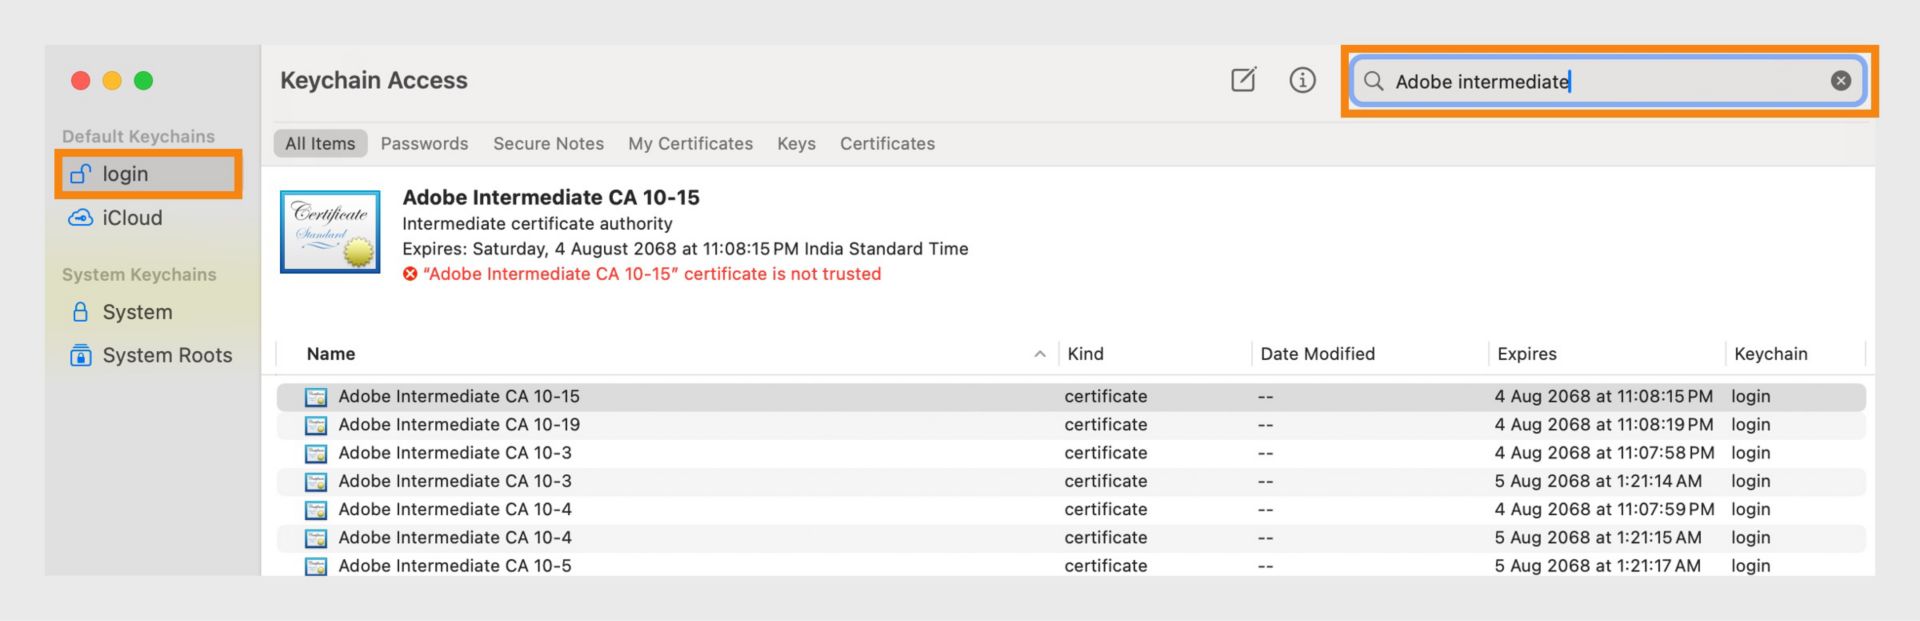The height and width of the screenshot is (621, 1920).
Task: Clear the search field with X icon
Action: pyautogui.click(x=1840, y=81)
